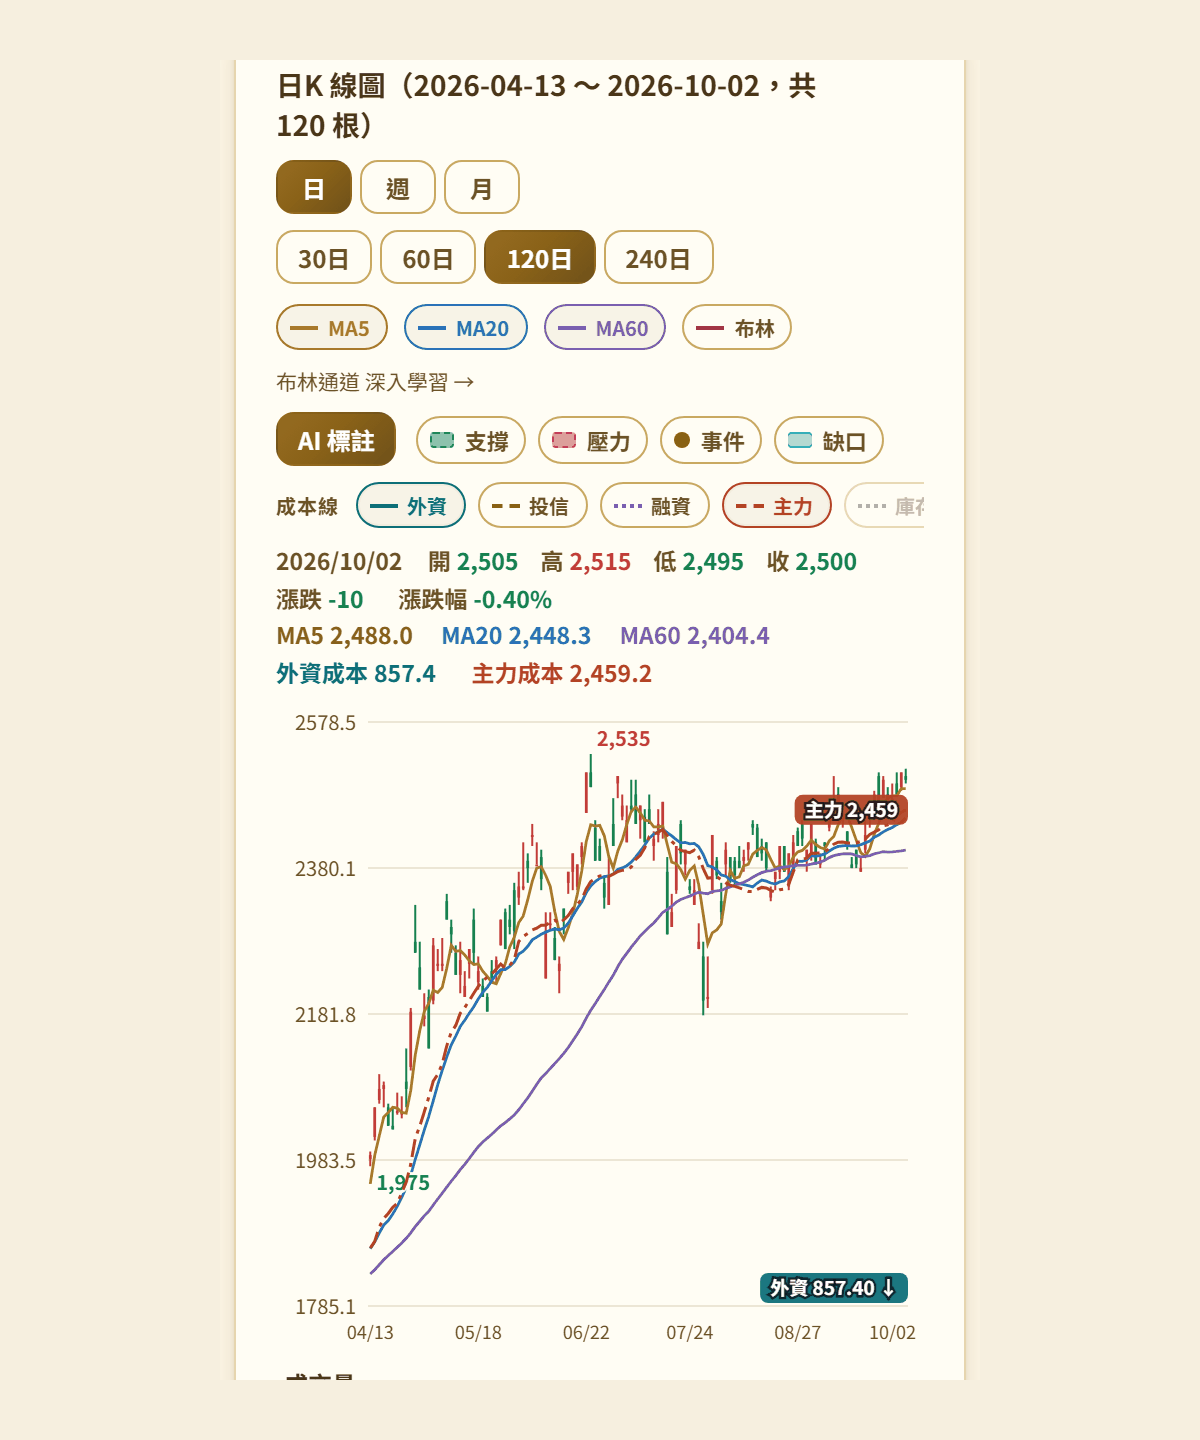
Task: Toggle 事件 event markers
Action: tap(711, 440)
